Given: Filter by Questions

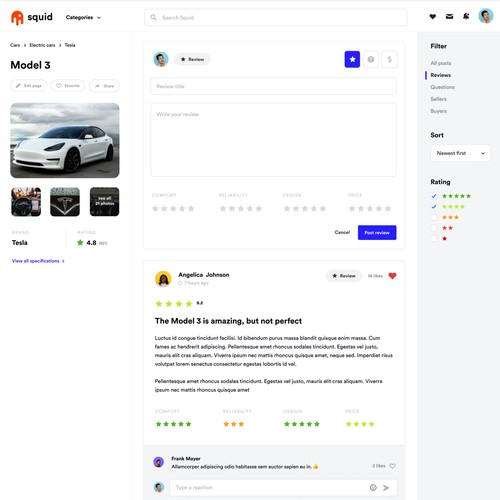Looking at the screenshot, I should pos(442,87).
